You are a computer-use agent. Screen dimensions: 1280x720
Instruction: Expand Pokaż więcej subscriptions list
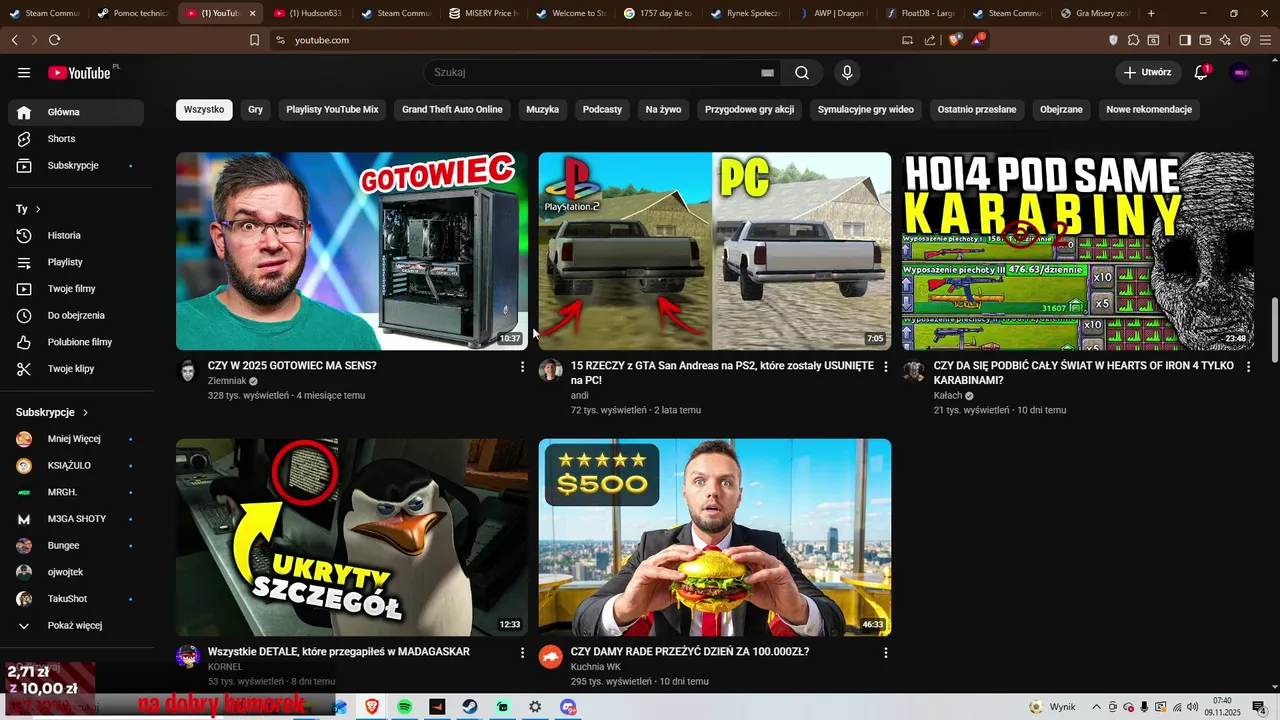76,625
